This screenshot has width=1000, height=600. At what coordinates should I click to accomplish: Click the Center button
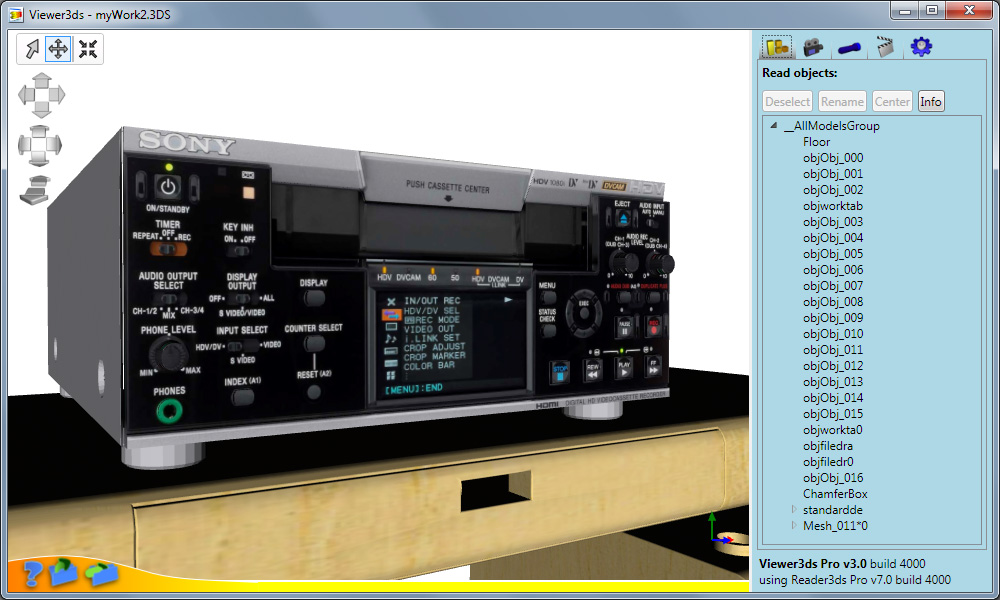[x=892, y=101]
